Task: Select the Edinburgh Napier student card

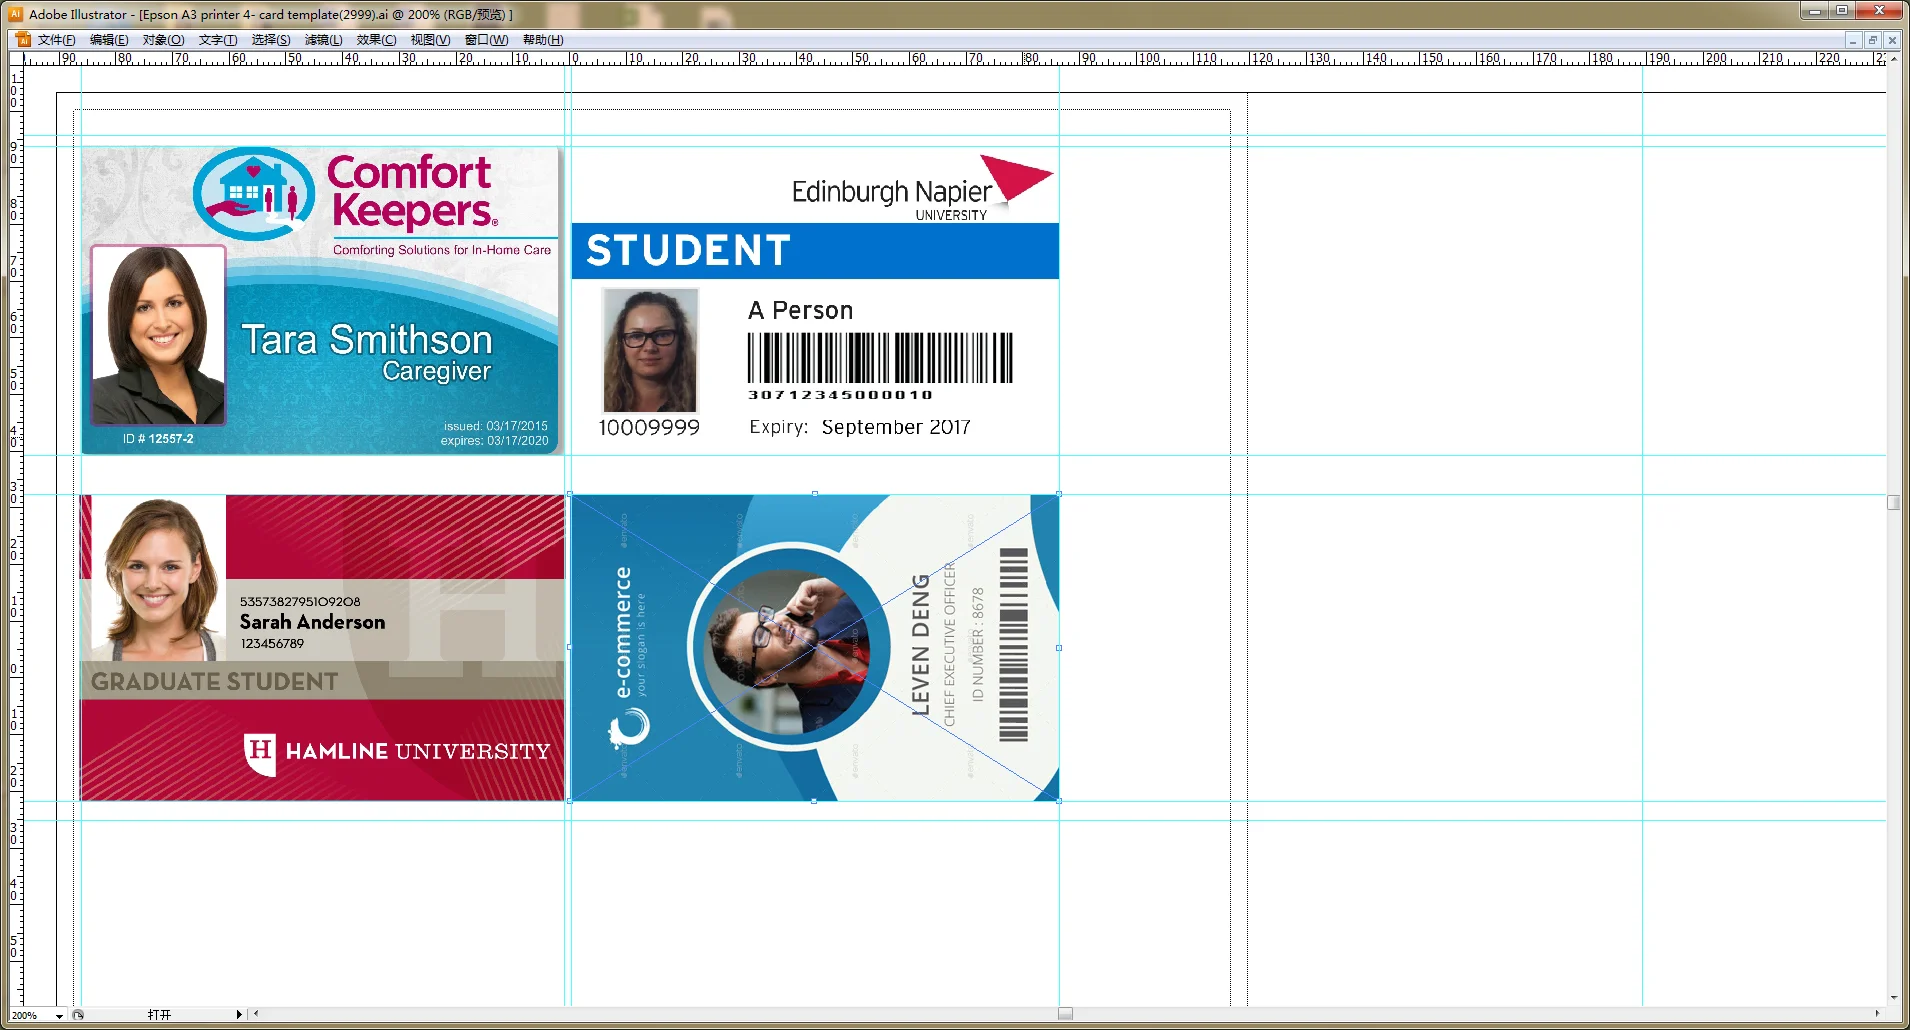Action: [814, 300]
